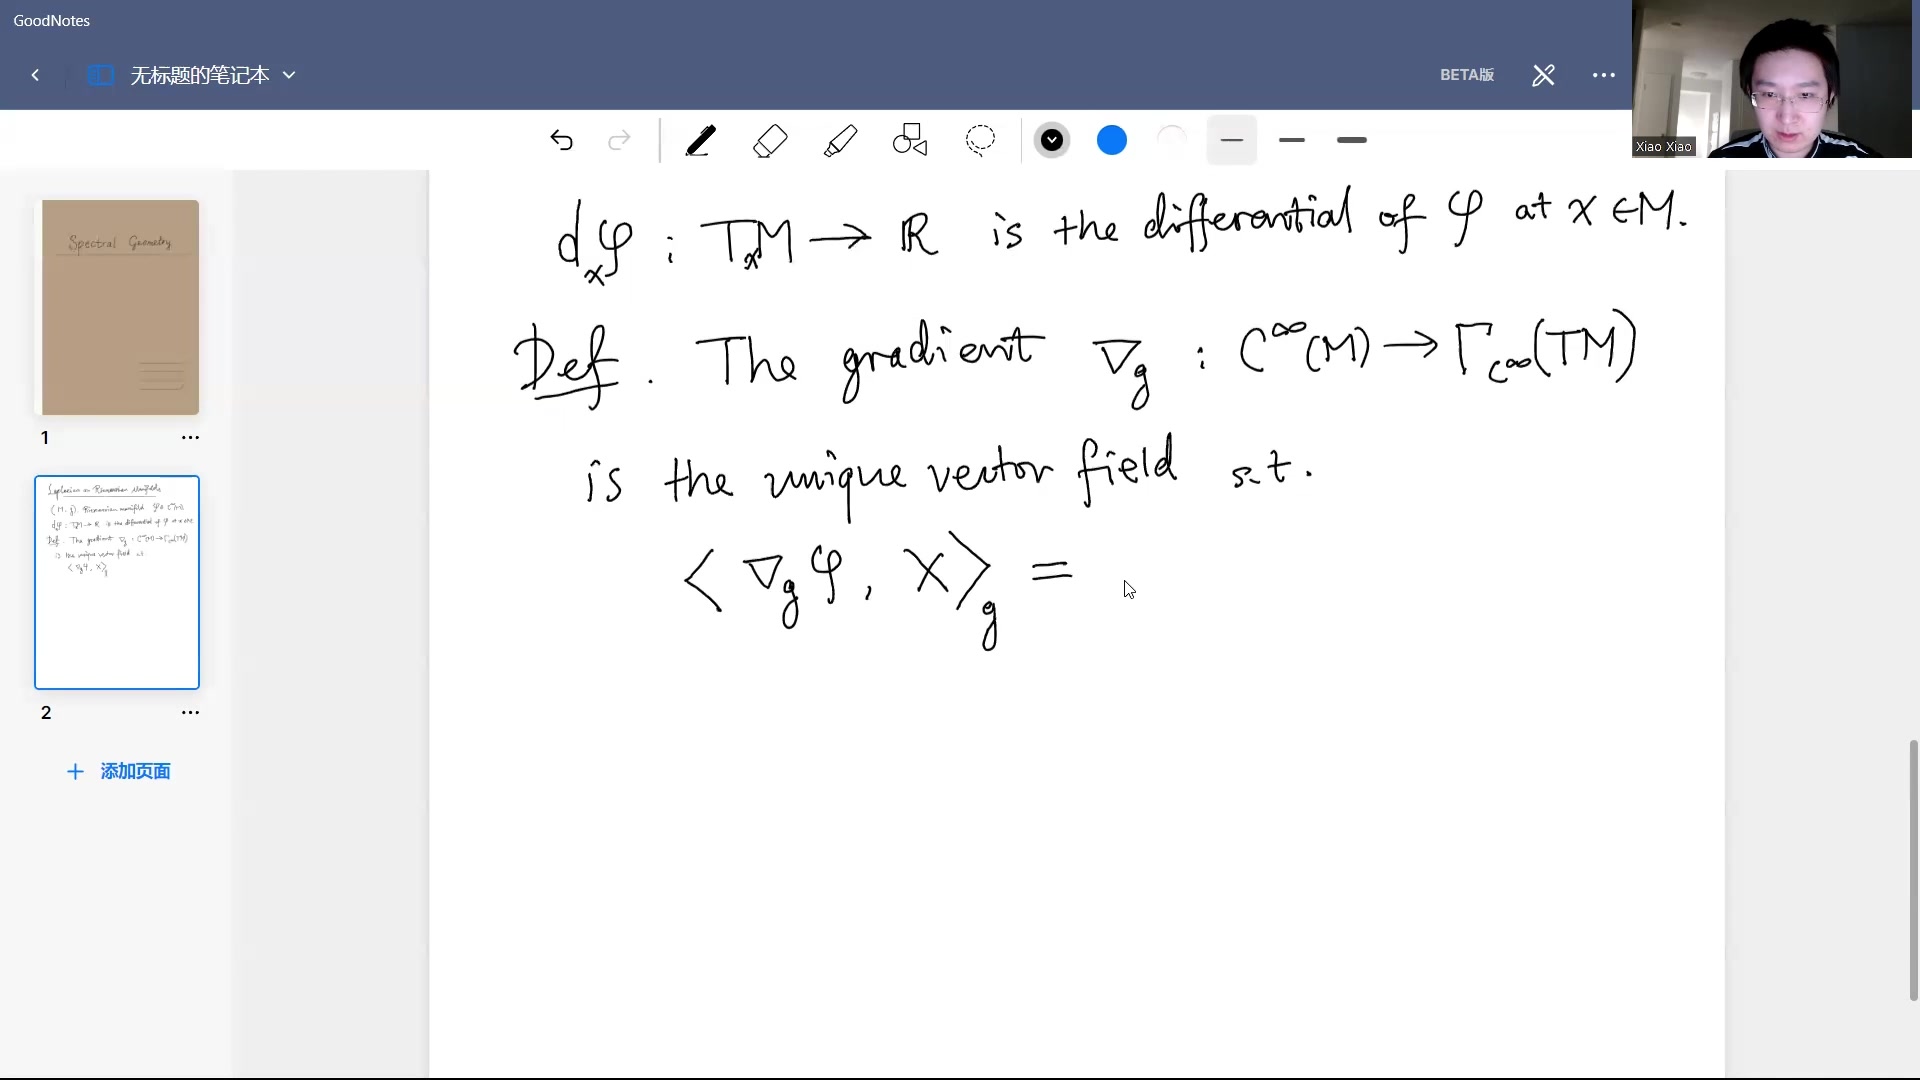The width and height of the screenshot is (1920, 1080).
Task: Open page 1 thumbnail
Action: pyautogui.click(x=119, y=306)
